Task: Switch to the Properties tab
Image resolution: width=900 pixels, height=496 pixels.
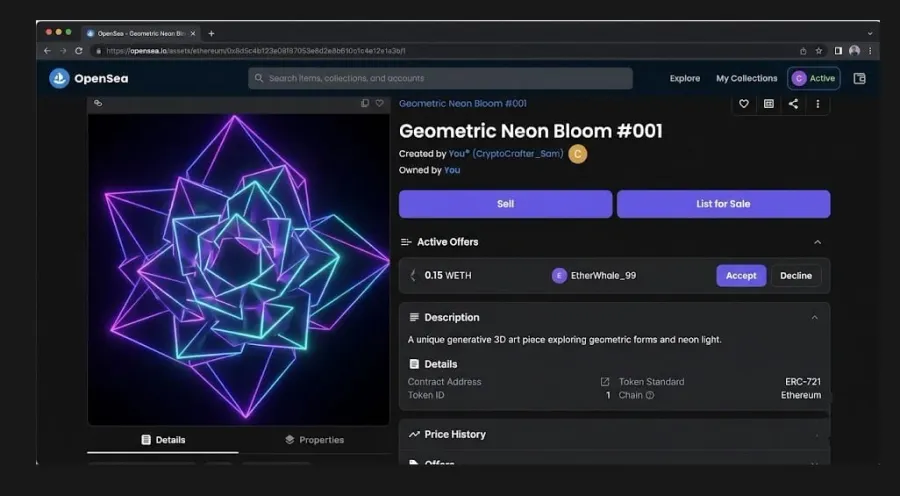Action: (315, 440)
